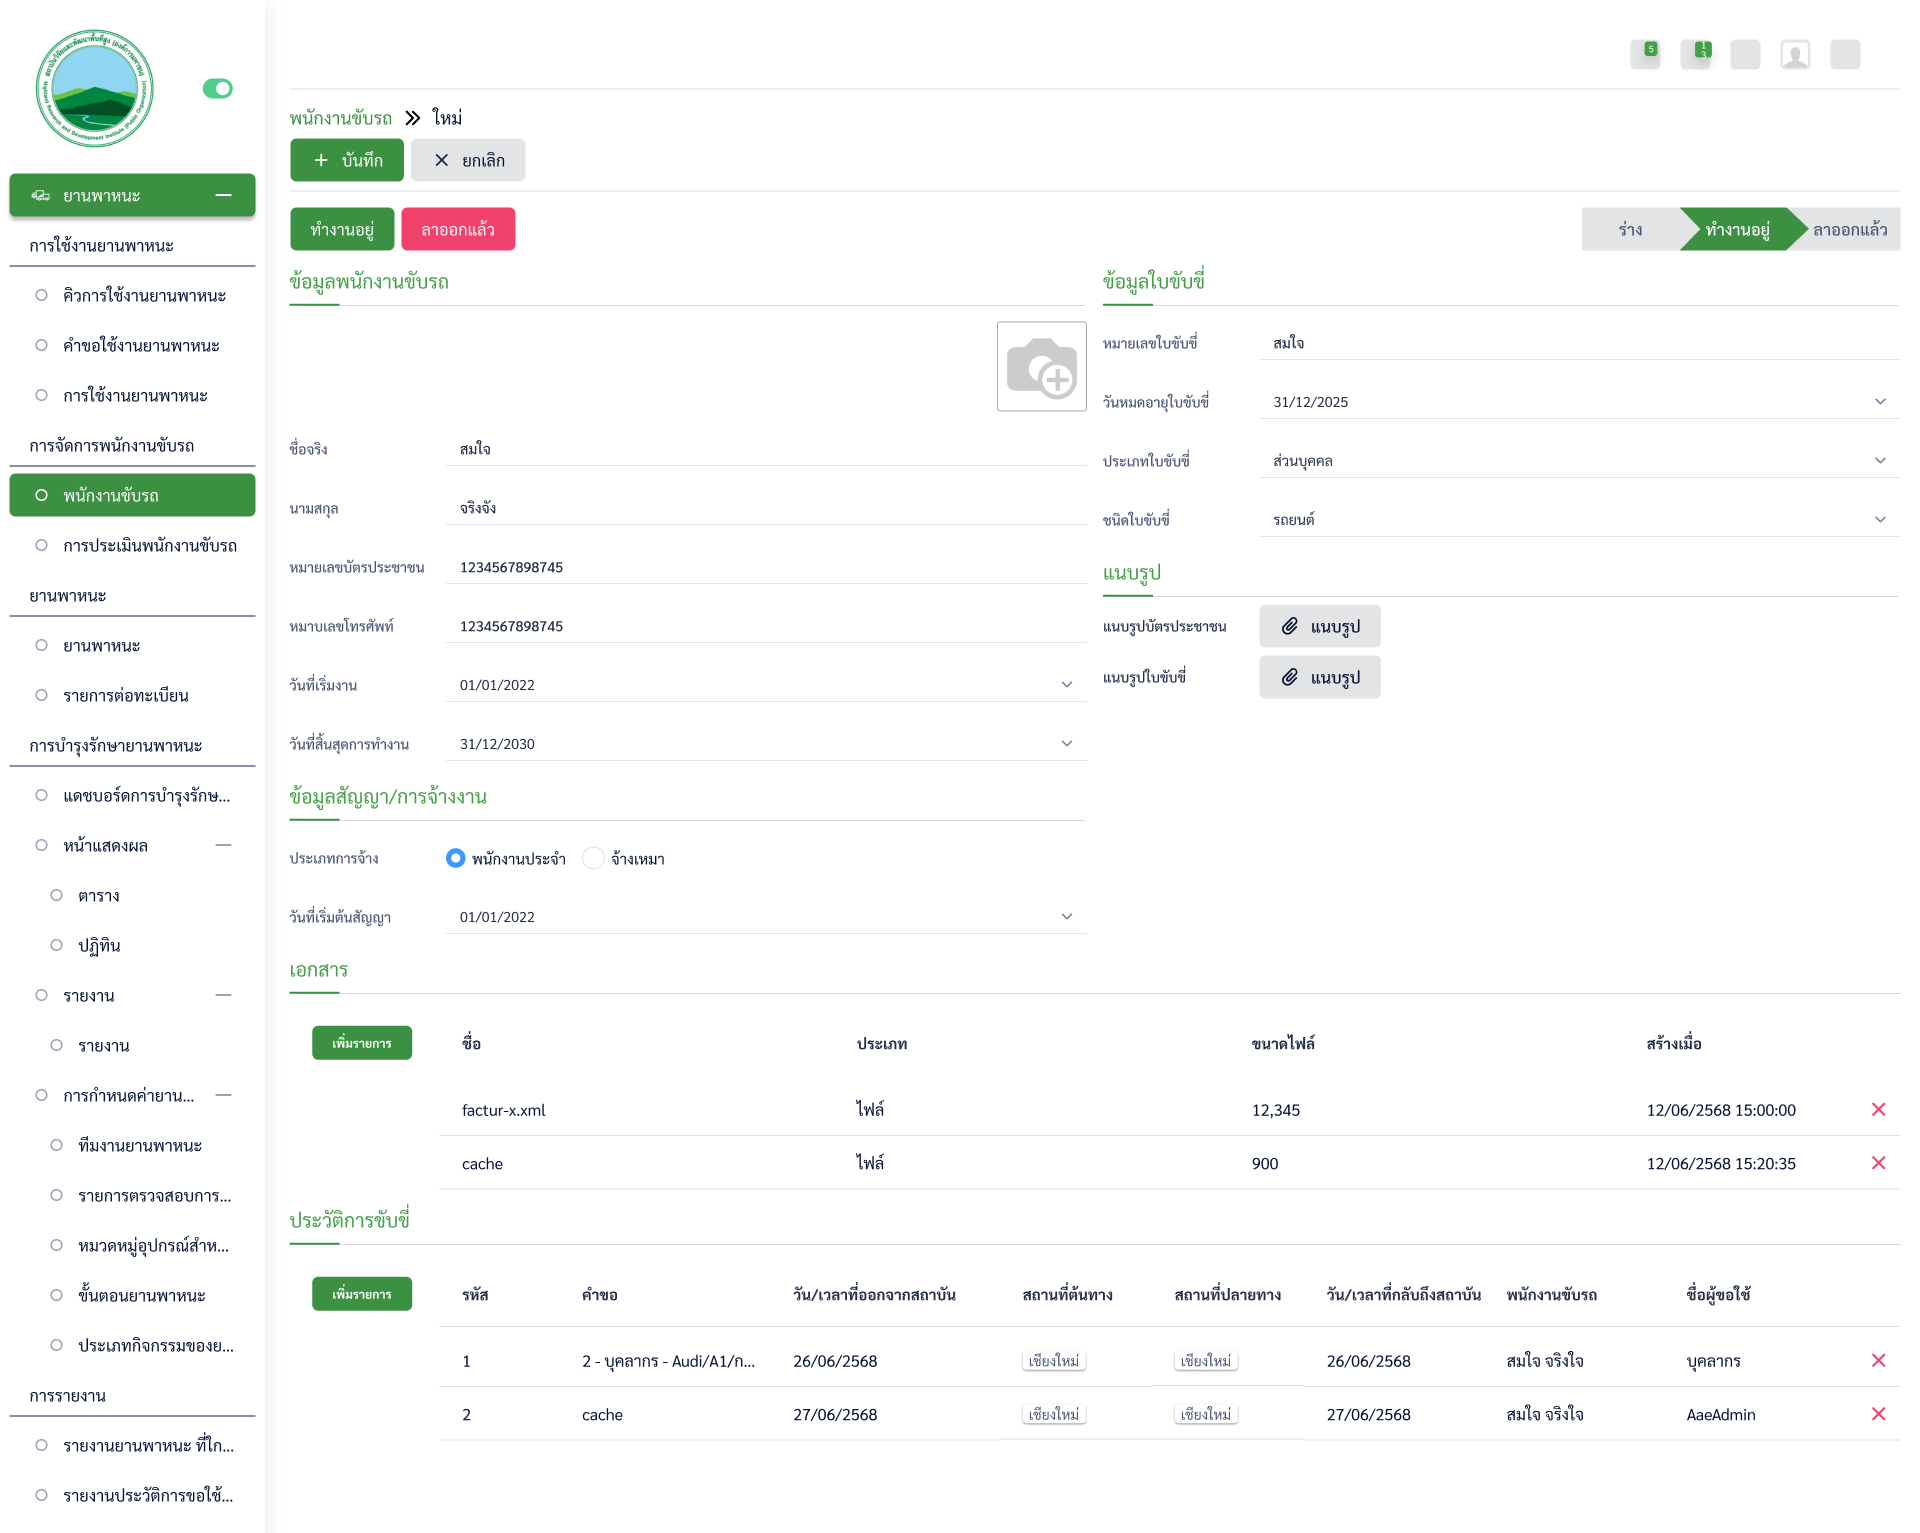Open the user profile avatar icon

[x=1795, y=54]
